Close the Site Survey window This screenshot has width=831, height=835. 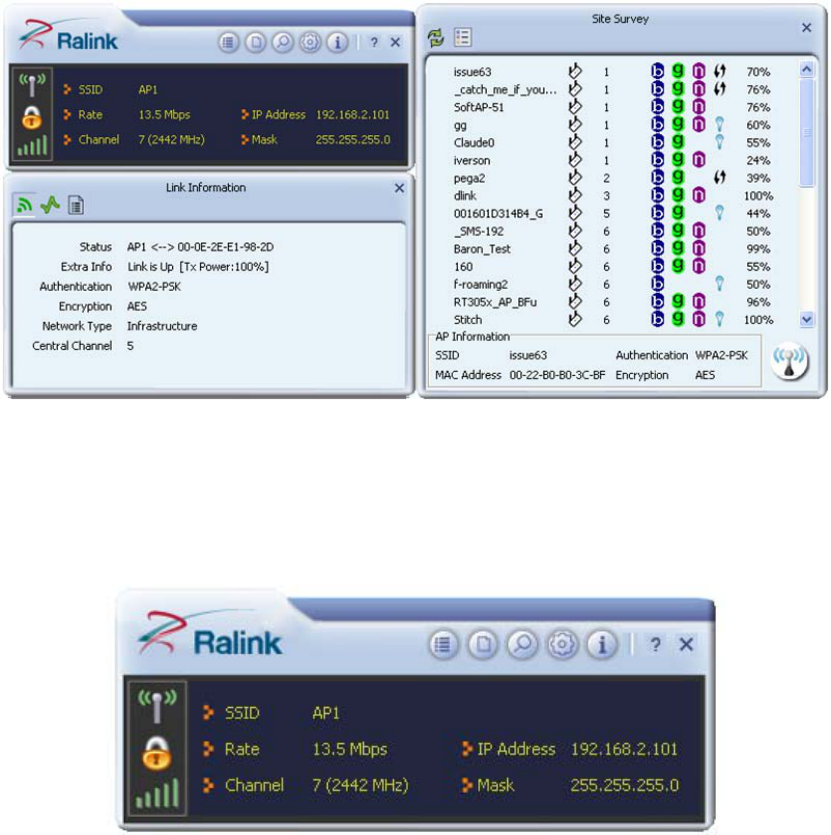coord(806,28)
